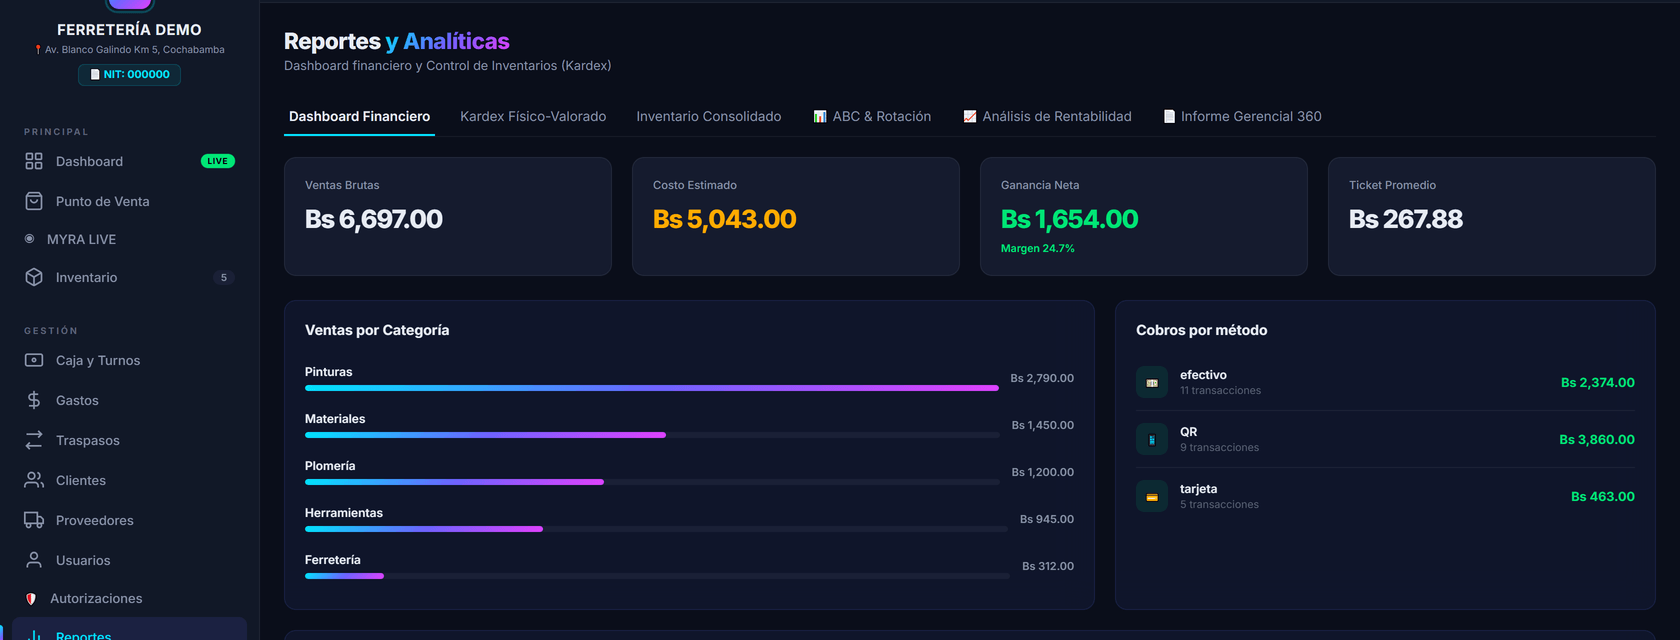The width and height of the screenshot is (1680, 640).
Task: Click the Bs 3,860.00 QR total
Action: click(1597, 439)
